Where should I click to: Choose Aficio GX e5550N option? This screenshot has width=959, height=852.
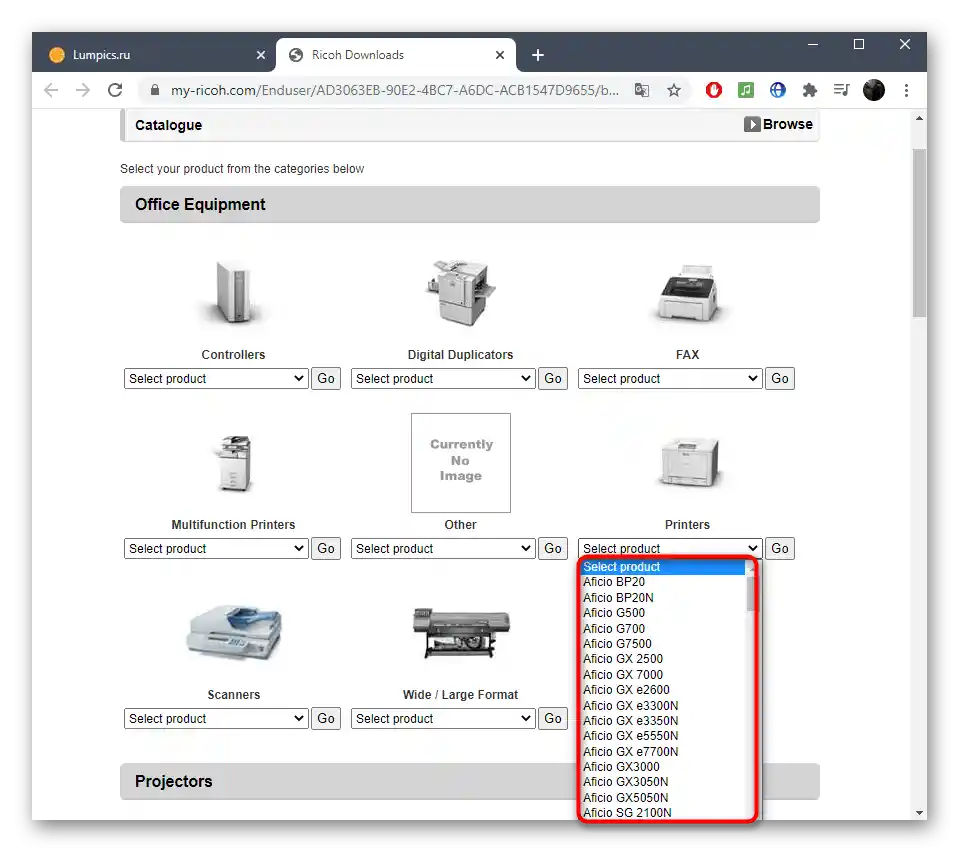pyautogui.click(x=663, y=736)
